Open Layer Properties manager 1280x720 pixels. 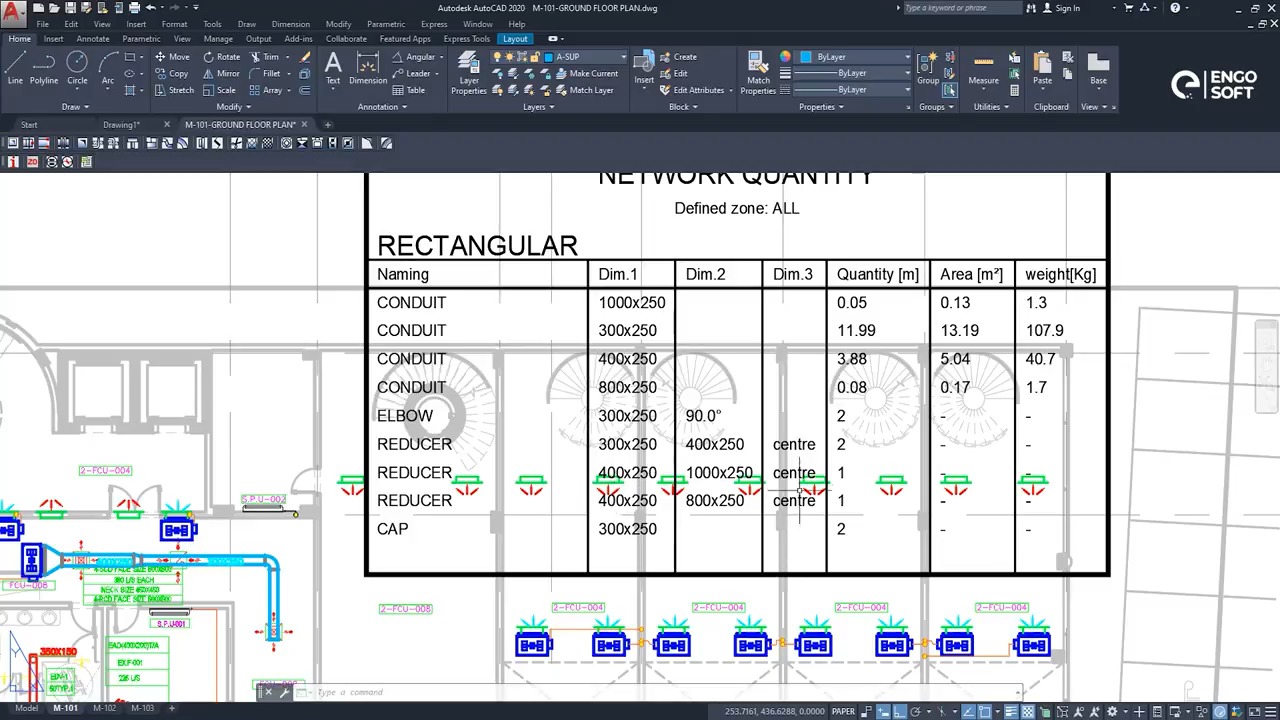[468, 74]
